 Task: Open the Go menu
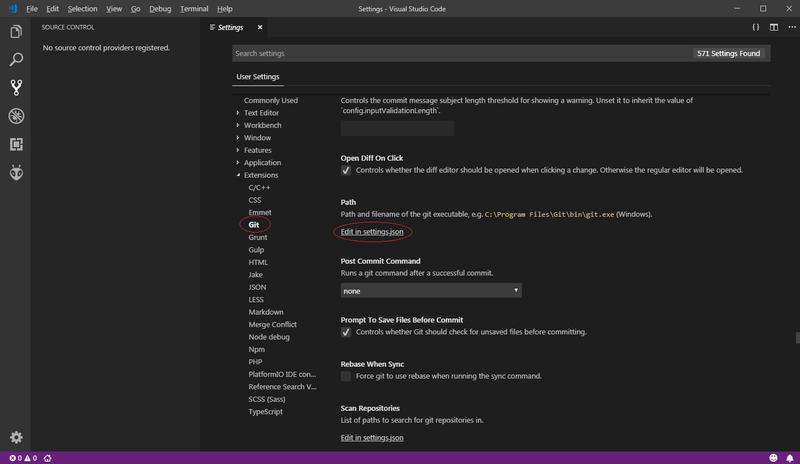(x=135, y=9)
